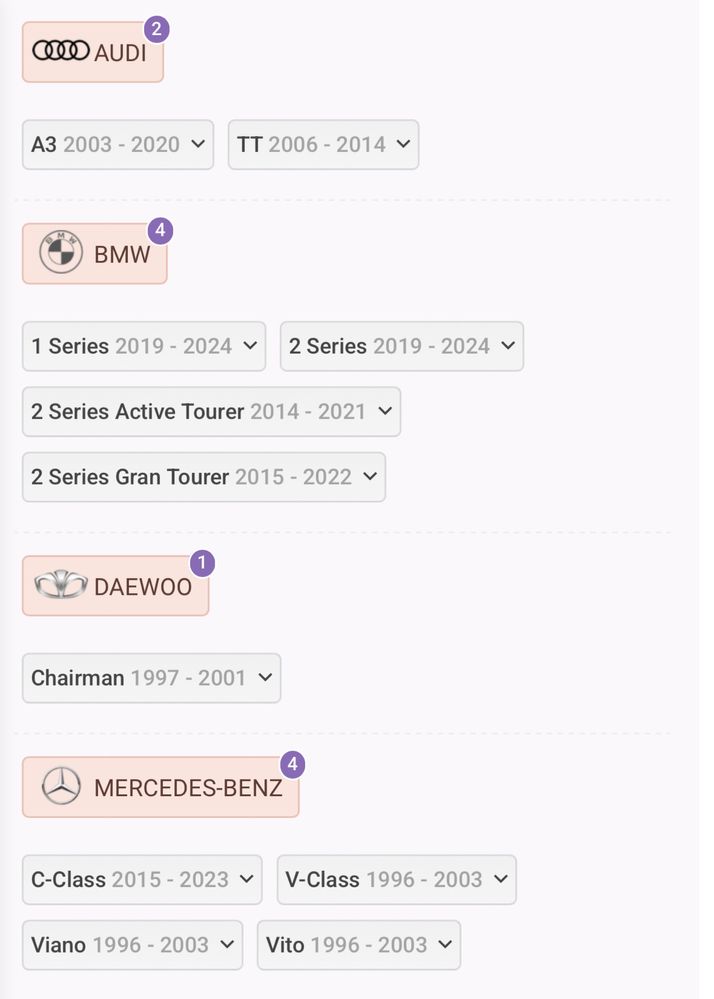Viewport: 714px width, 999px height.
Task: Click the purple badge showing 1 on Daewoo
Action: [203, 563]
